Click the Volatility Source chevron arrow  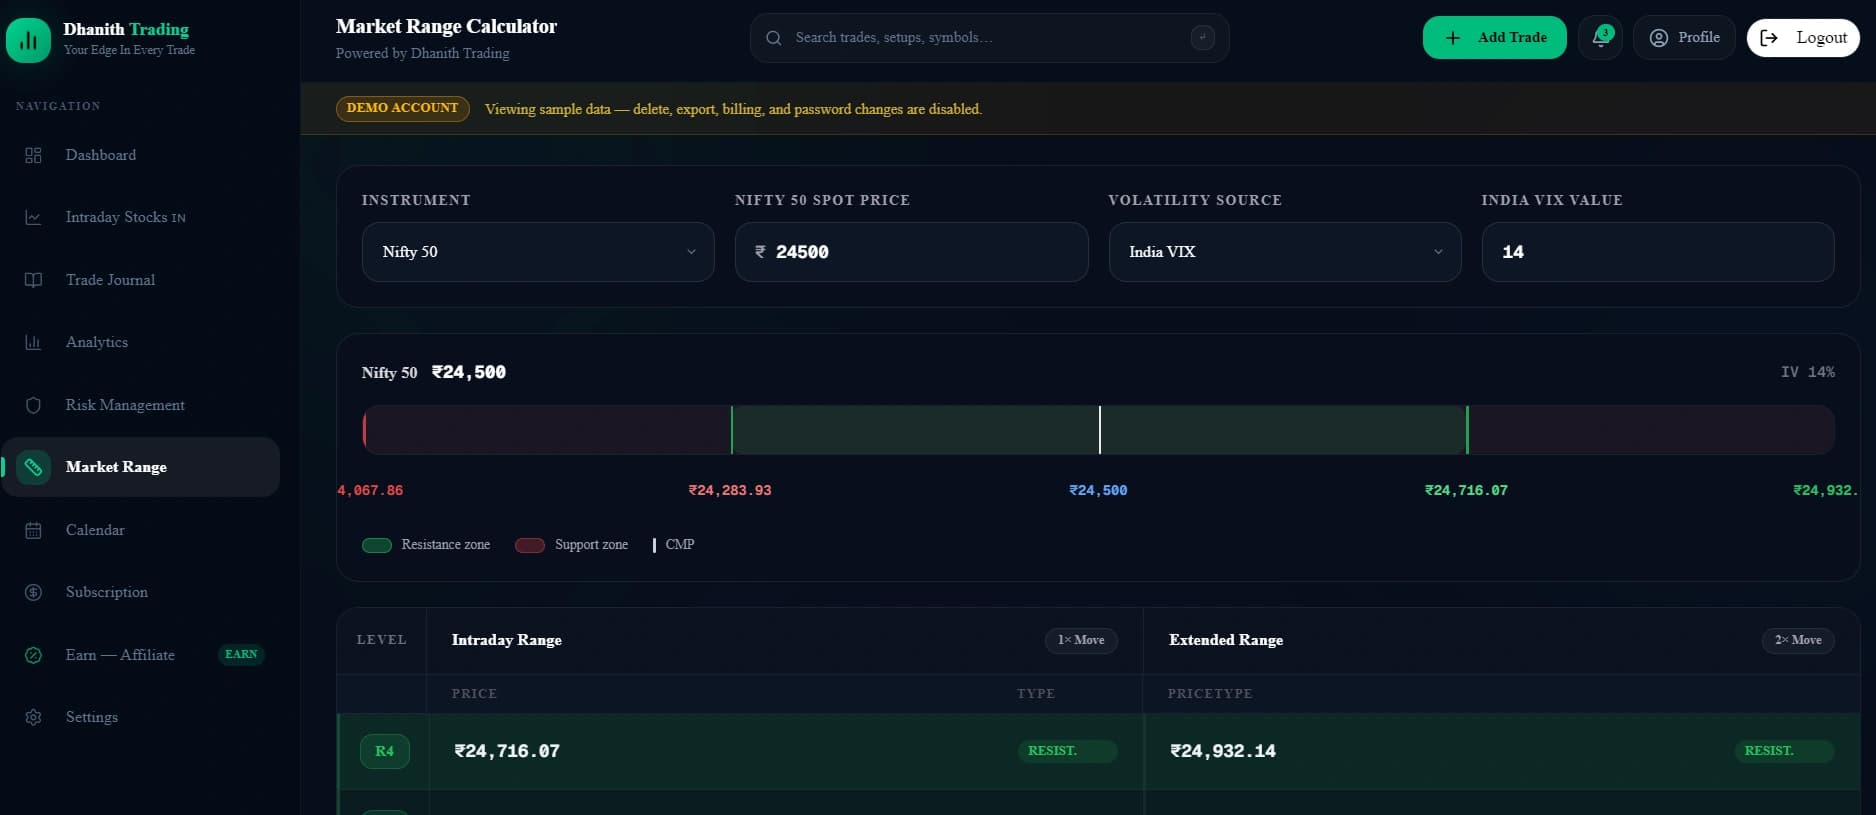[1438, 252]
